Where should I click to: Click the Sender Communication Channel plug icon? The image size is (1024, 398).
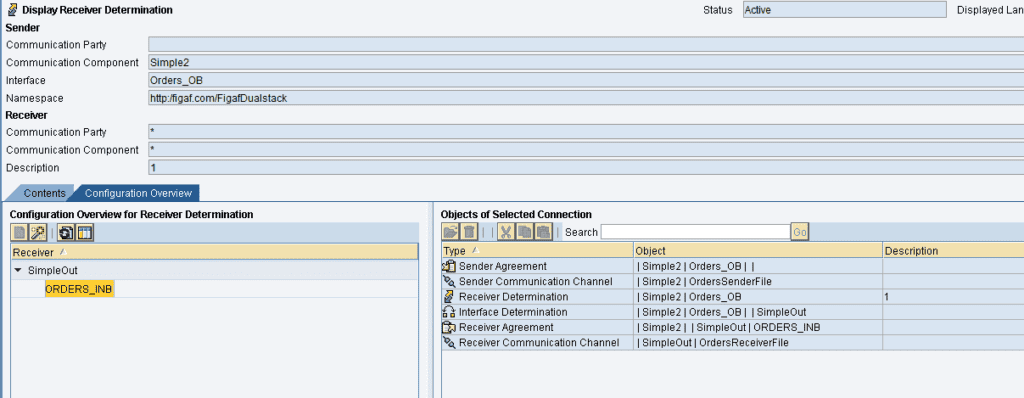(449, 281)
